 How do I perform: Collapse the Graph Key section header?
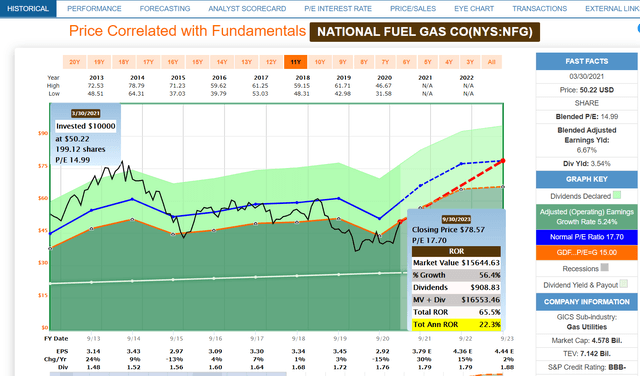[x=587, y=179]
